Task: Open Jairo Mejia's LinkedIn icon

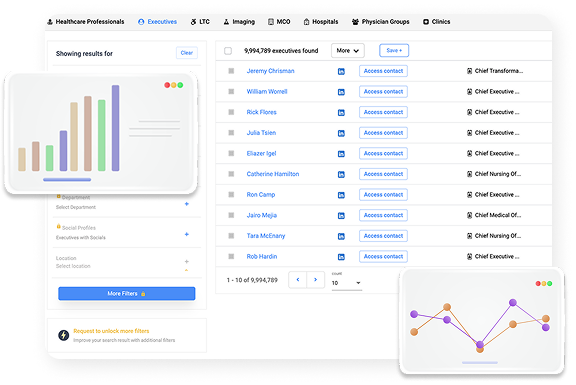Action: [x=341, y=215]
